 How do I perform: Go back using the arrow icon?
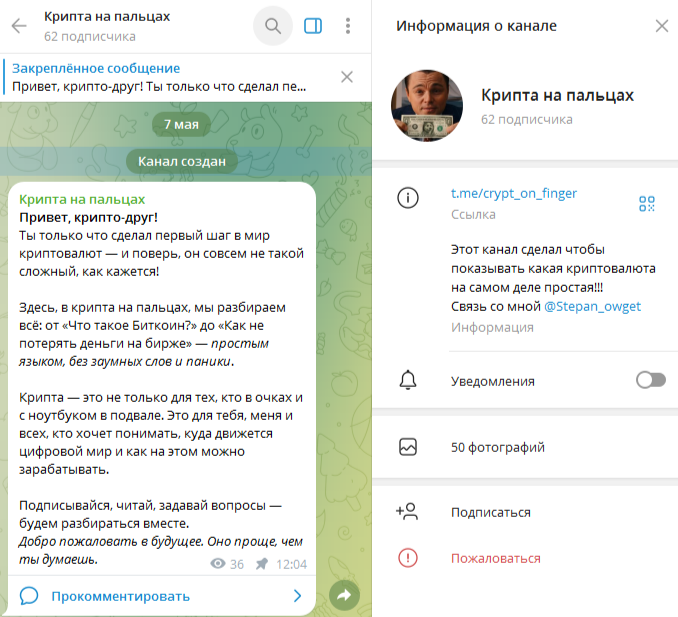(19, 26)
